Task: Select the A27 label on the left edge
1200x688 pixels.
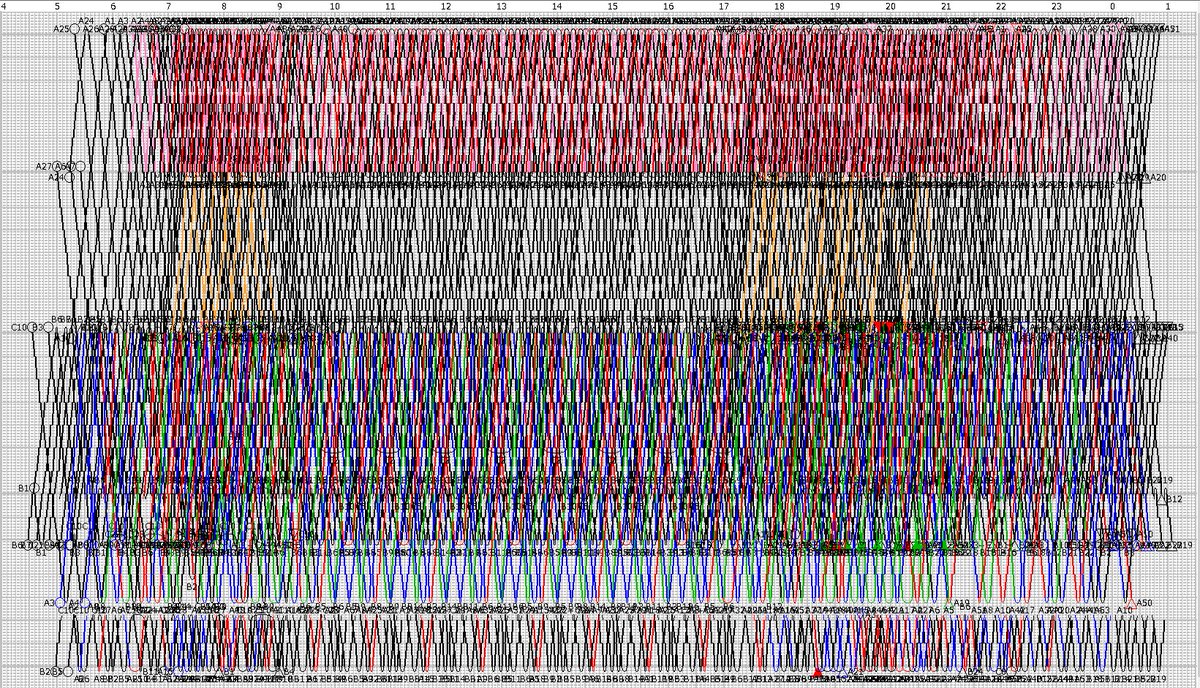Action: (x=44, y=166)
